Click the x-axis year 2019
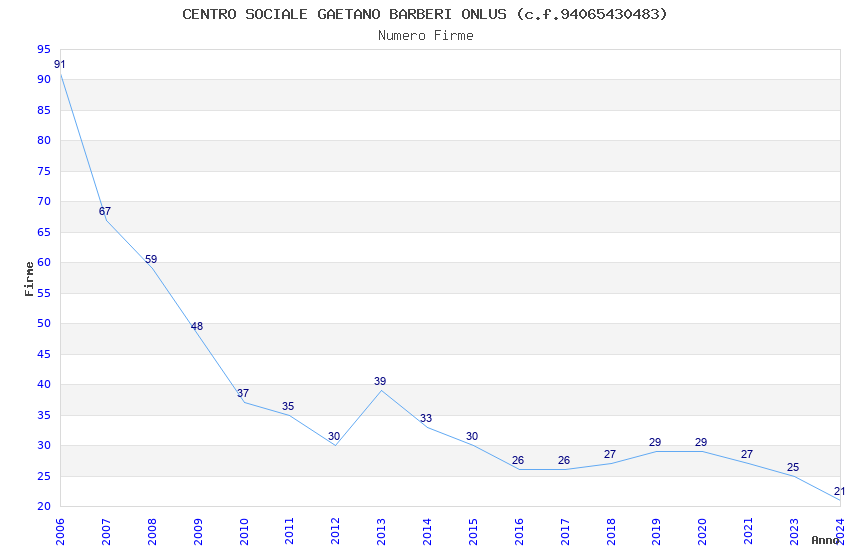 point(656,532)
